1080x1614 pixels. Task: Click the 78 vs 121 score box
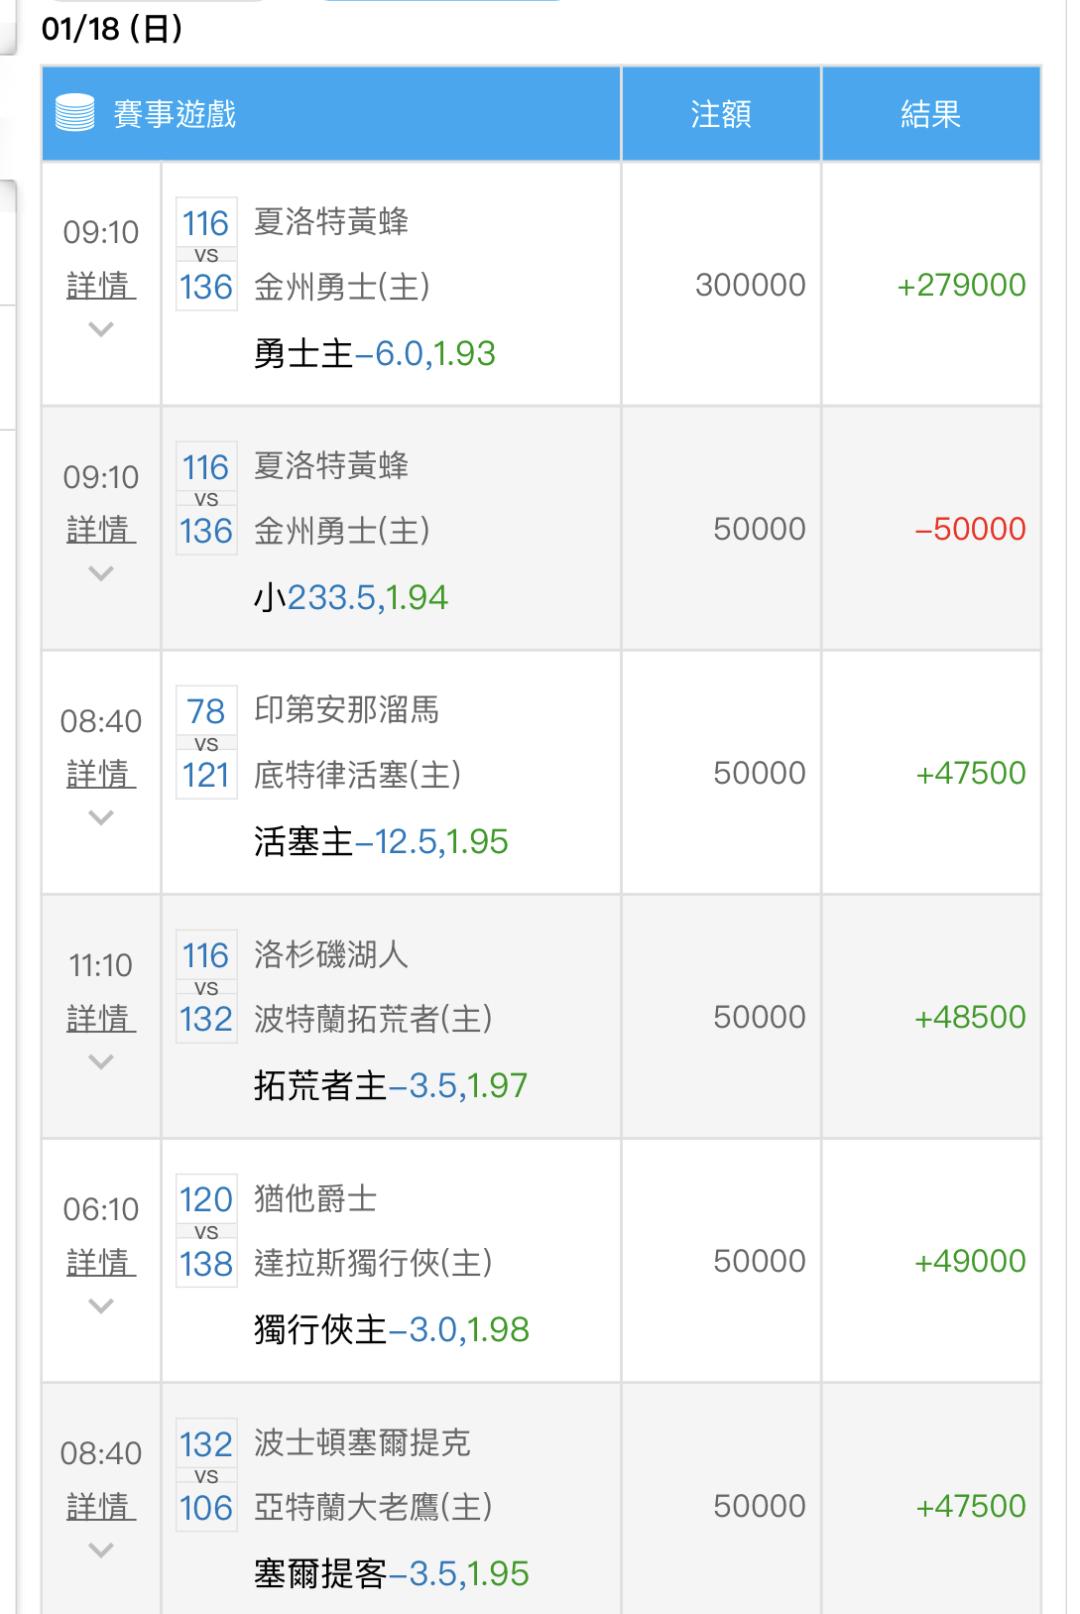tap(206, 743)
